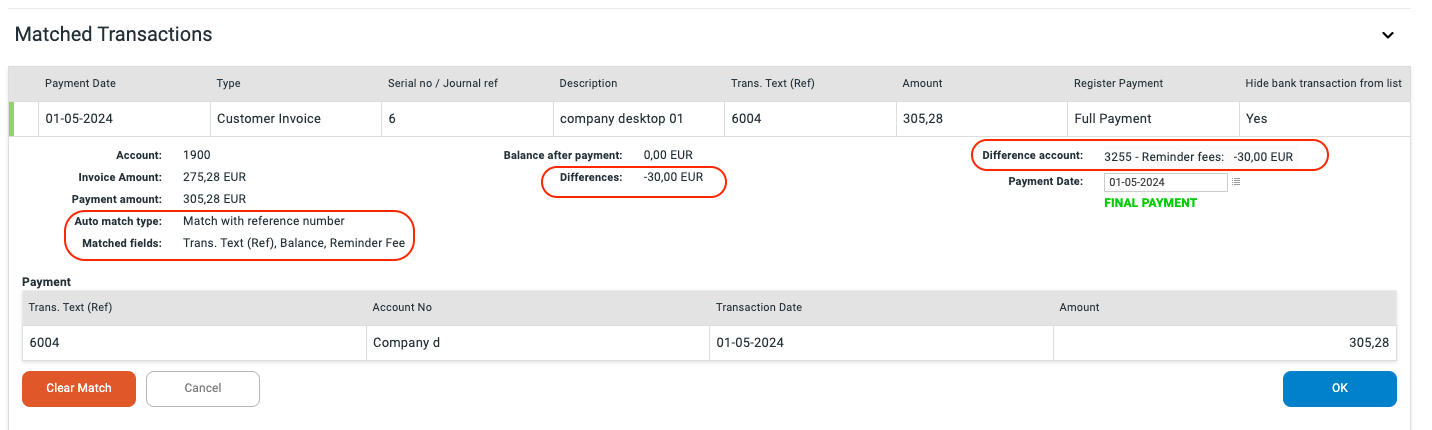The height and width of the screenshot is (430, 1432).
Task: Click the Description column header
Action: coord(588,83)
